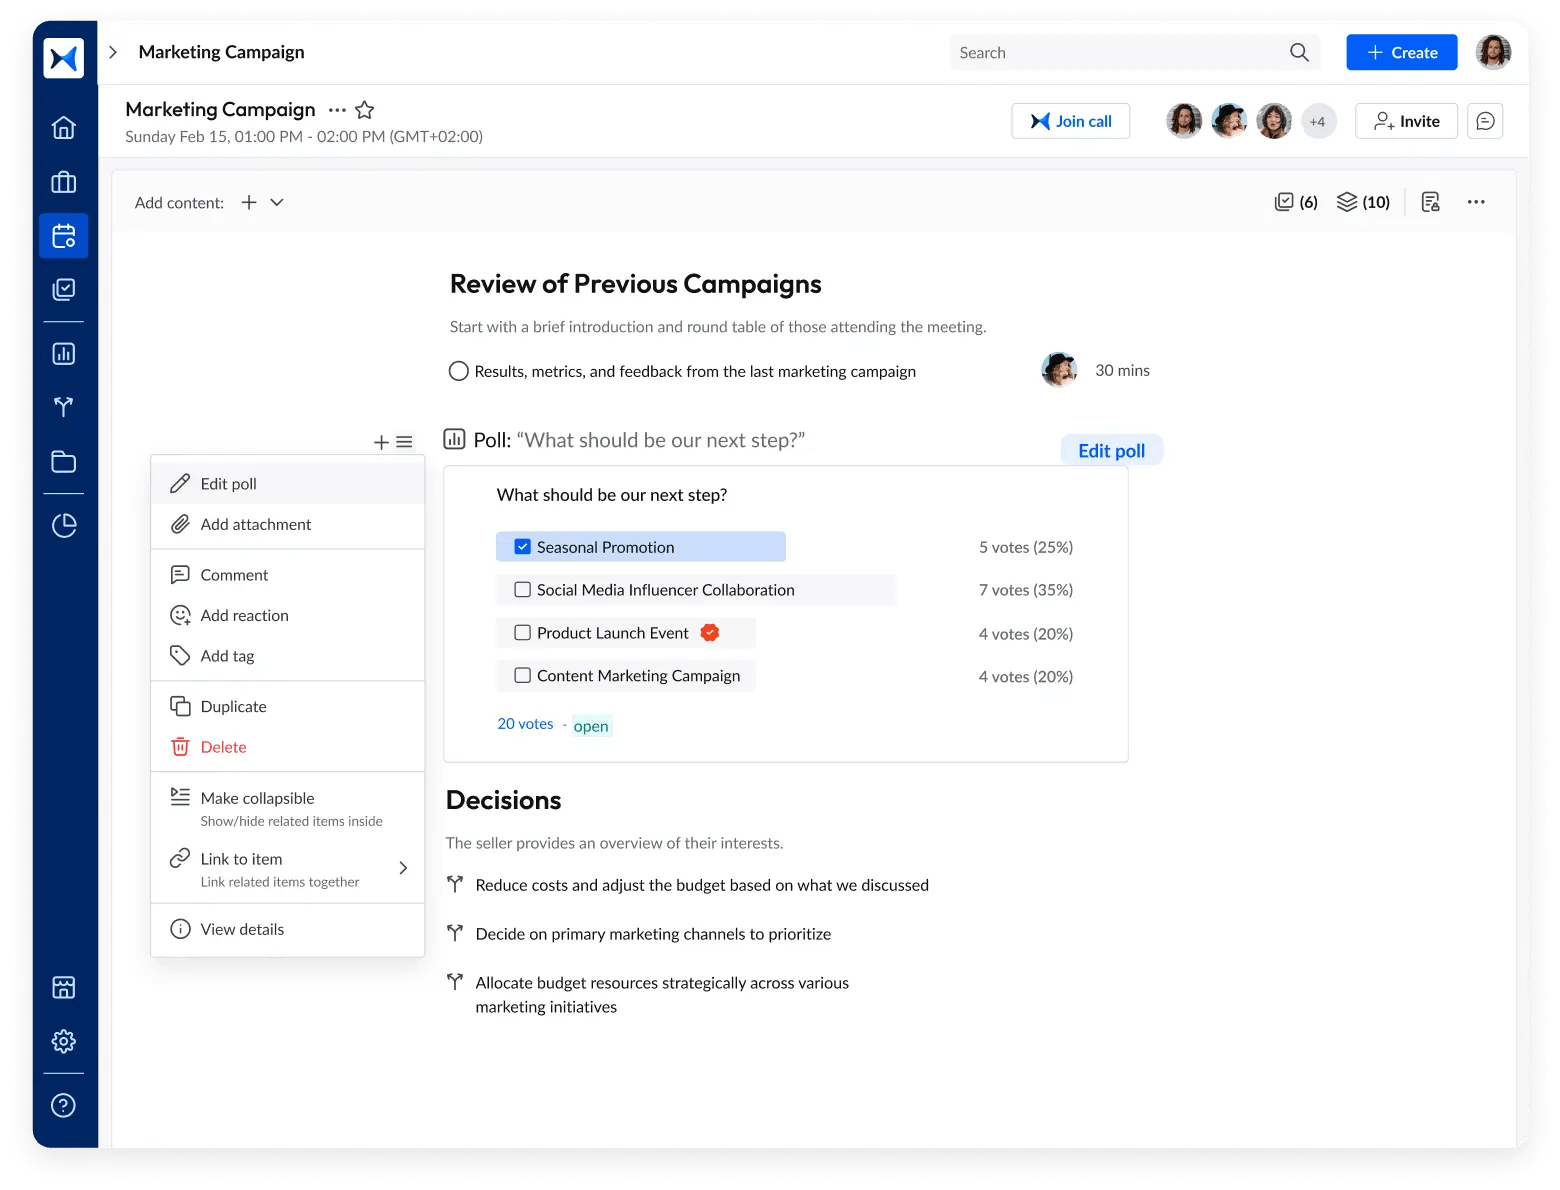The height and width of the screenshot is (1190, 1560).
Task: Click into the Search field
Action: pos(1120,53)
